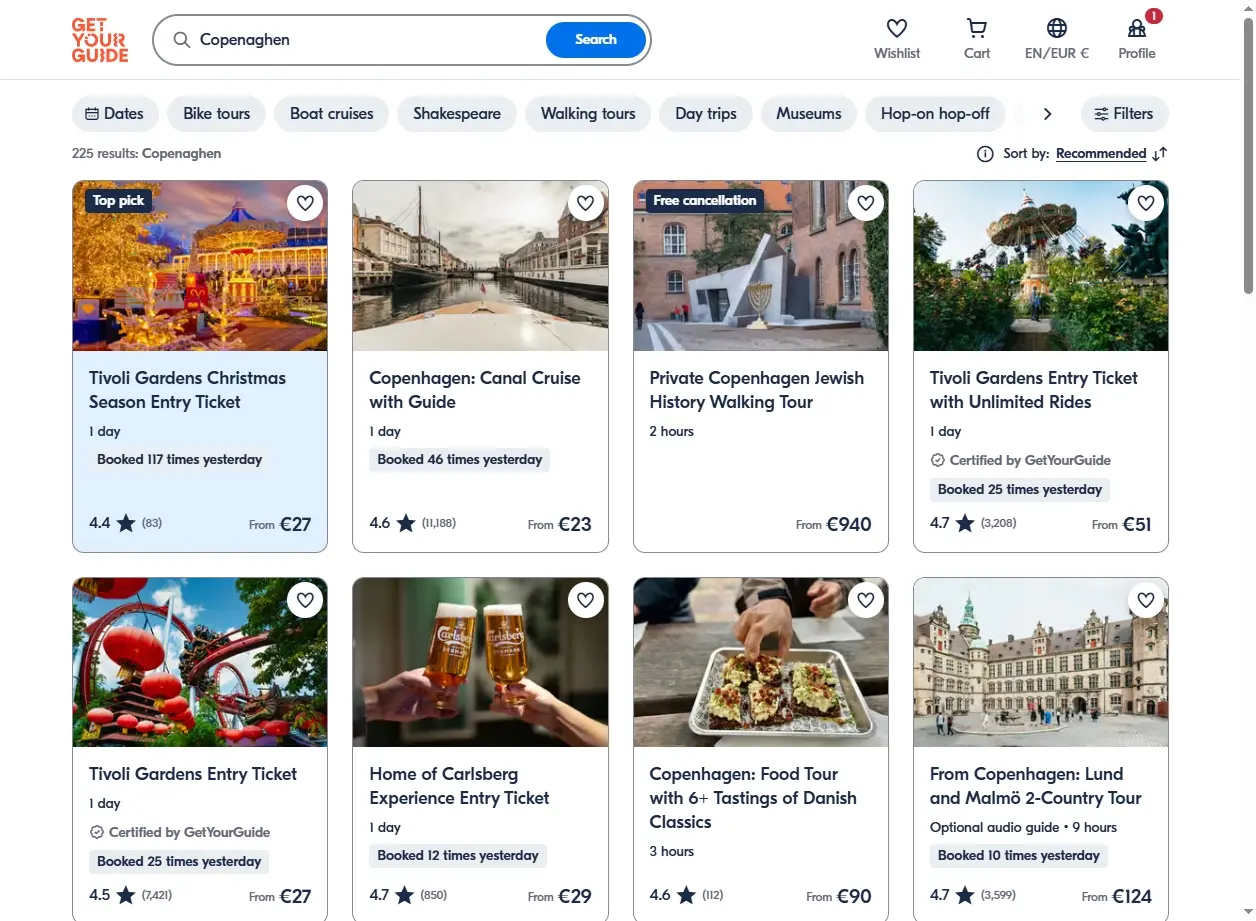Viewport: 1256px width, 921px height.
Task: Wishlist the Tivoli Gardens Entry Ticket card
Action: click(305, 600)
